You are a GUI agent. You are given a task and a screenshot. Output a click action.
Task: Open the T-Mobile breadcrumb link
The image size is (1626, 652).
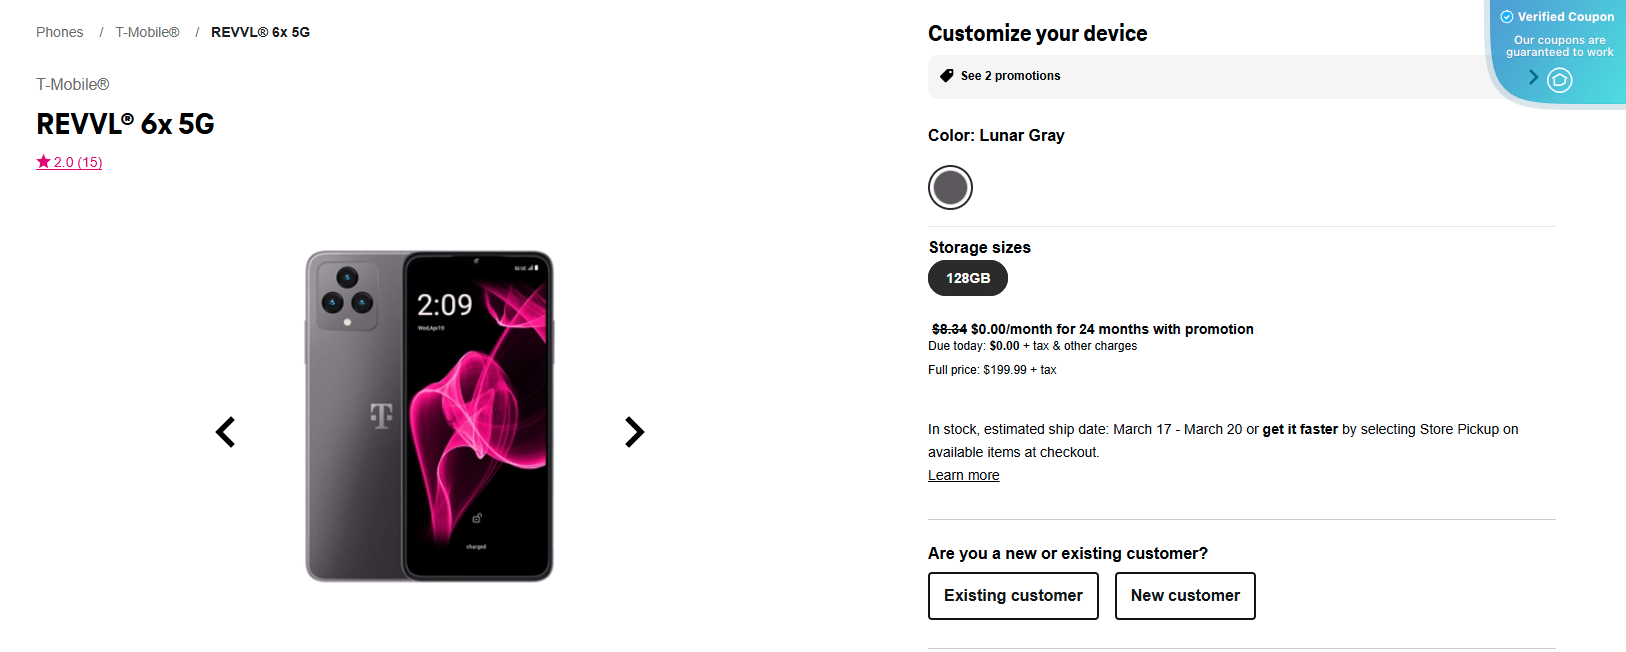click(147, 31)
